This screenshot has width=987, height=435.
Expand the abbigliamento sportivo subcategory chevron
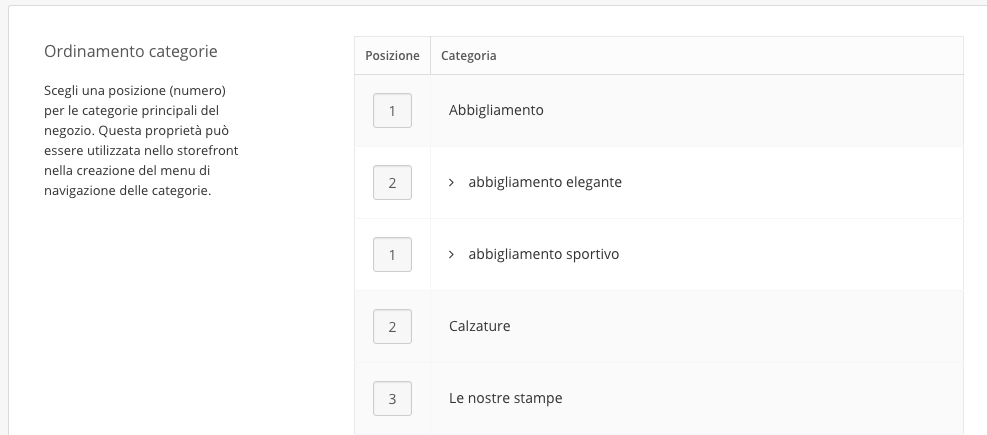pyautogui.click(x=452, y=255)
